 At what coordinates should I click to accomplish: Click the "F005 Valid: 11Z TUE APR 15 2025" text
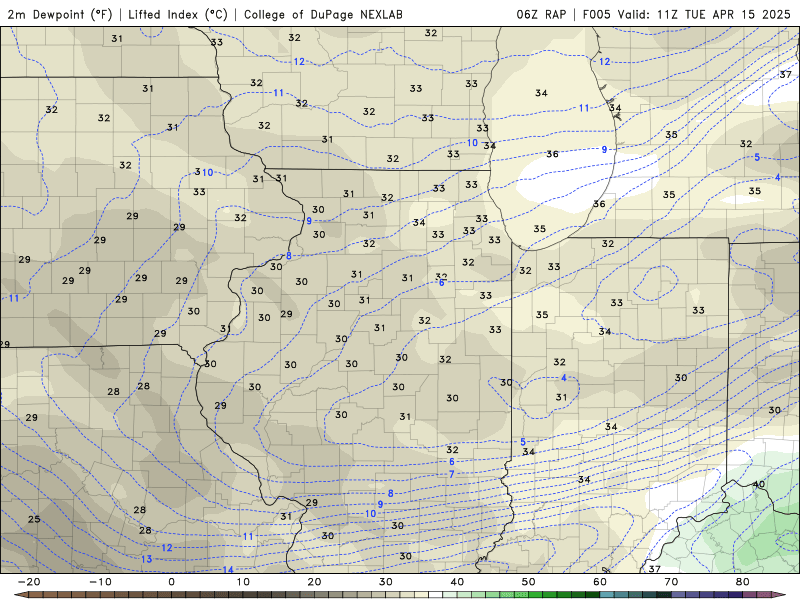click(x=687, y=14)
